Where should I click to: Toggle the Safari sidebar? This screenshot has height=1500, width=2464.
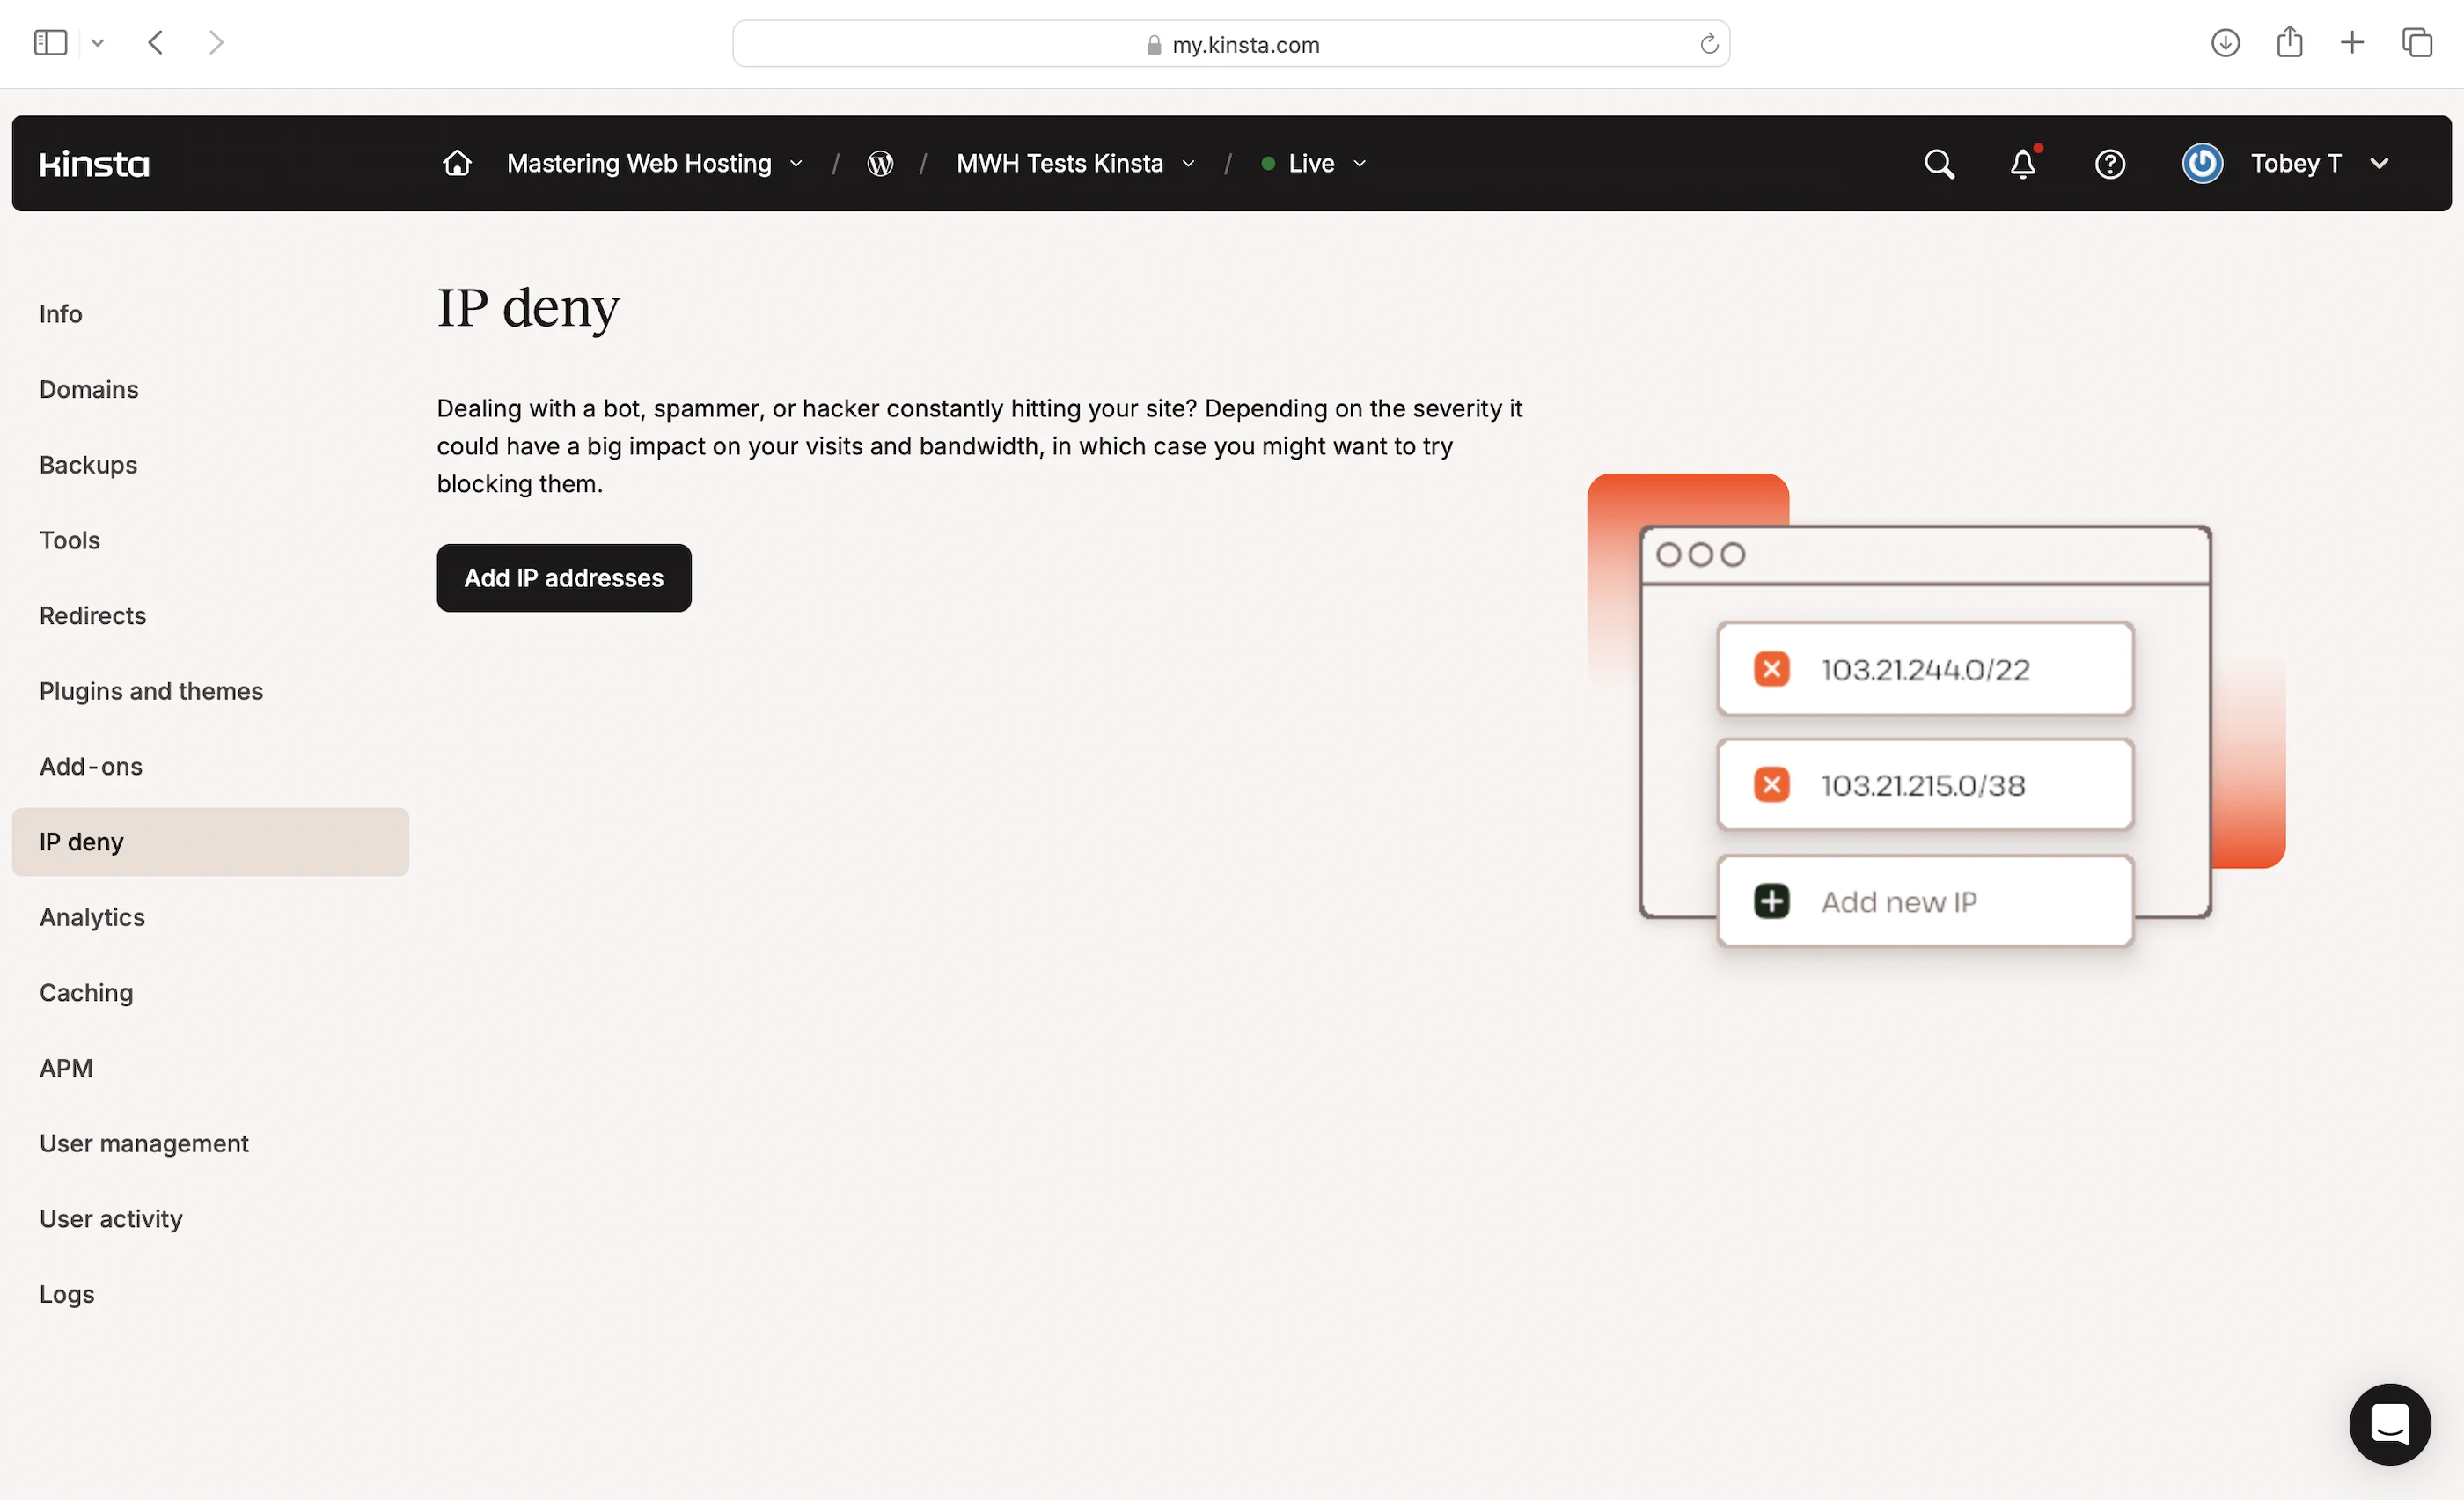(x=50, y=43)
